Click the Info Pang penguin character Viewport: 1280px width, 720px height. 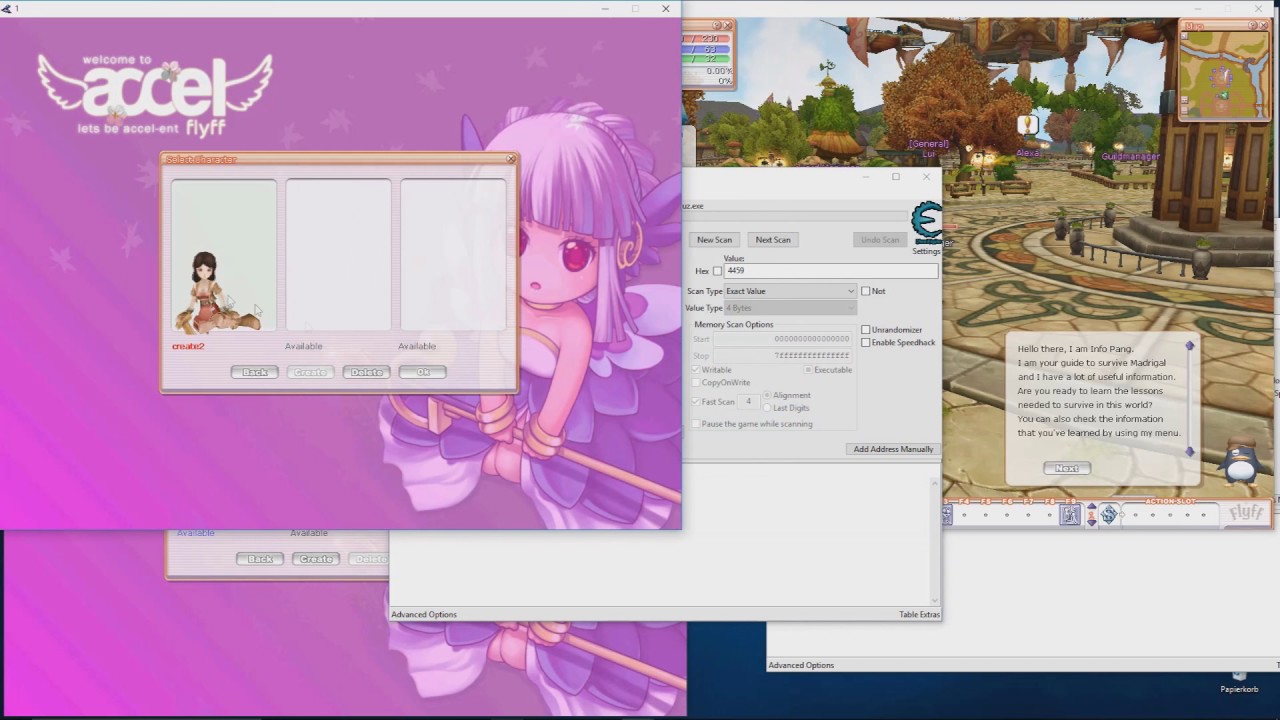1241,463
